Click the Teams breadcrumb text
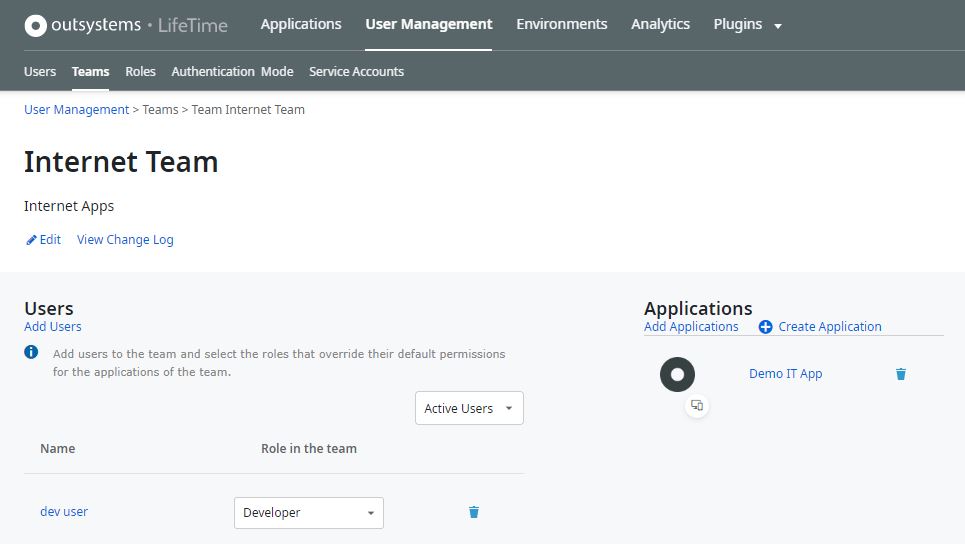The width and height of the screenshot is (965, 544). click(x=160, y=110)
